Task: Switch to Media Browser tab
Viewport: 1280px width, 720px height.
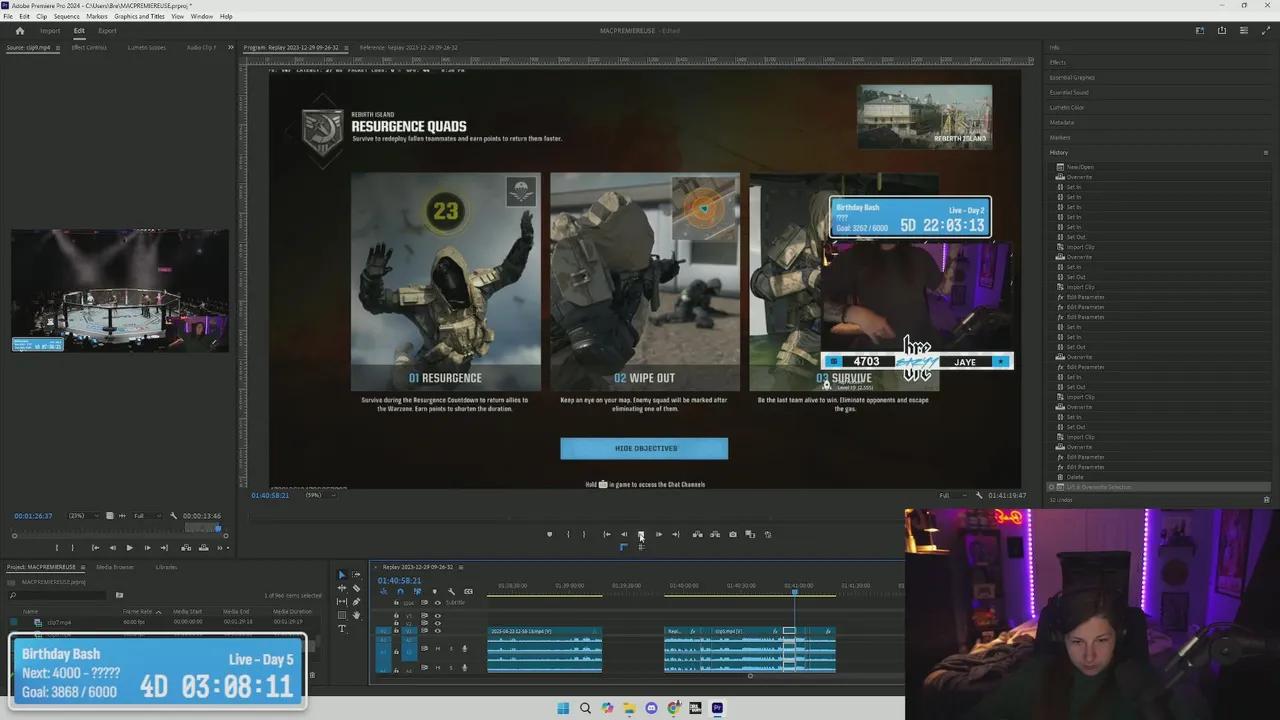Action: point(115,567)
